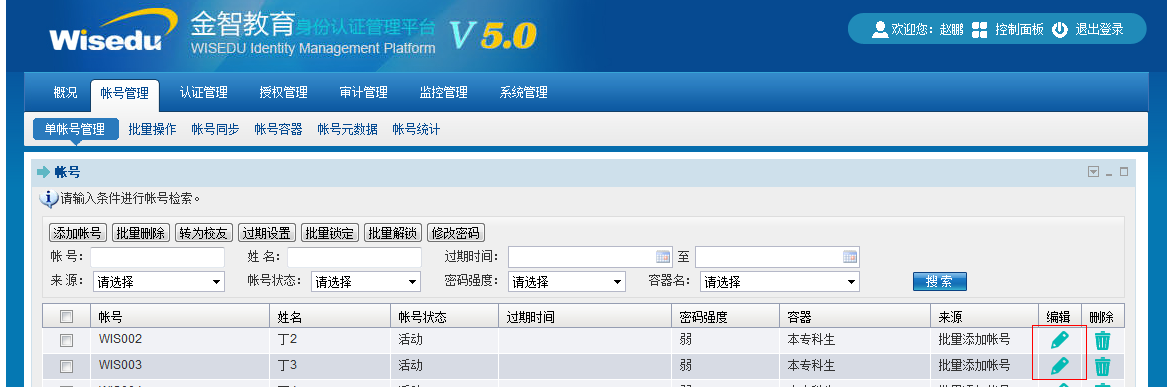Edit account WIS002 with pencil icon
Screen dimensions: 1173x387
pyautogui.click(x=1059, y=340)
